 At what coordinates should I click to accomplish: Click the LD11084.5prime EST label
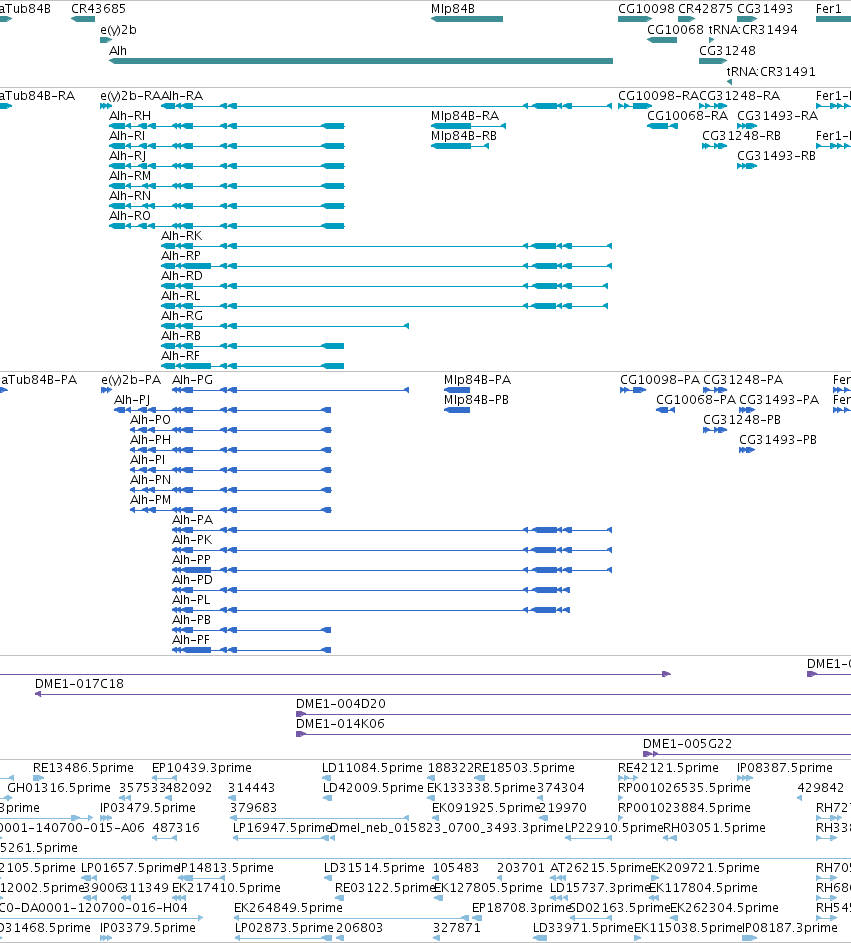coord(372,767)
